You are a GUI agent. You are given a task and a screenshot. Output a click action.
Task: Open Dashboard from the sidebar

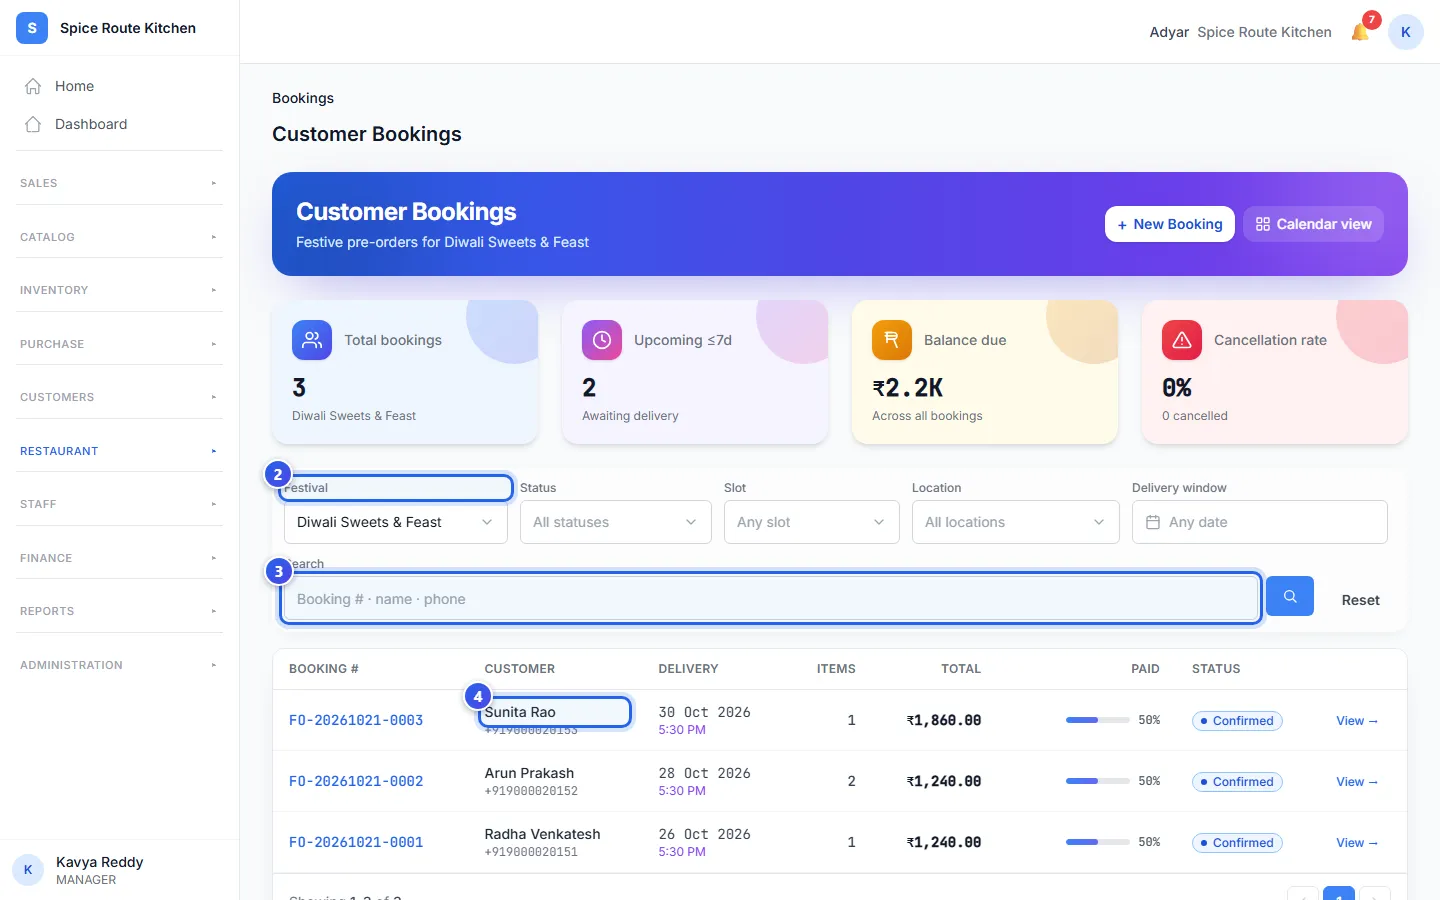[119, 124]
